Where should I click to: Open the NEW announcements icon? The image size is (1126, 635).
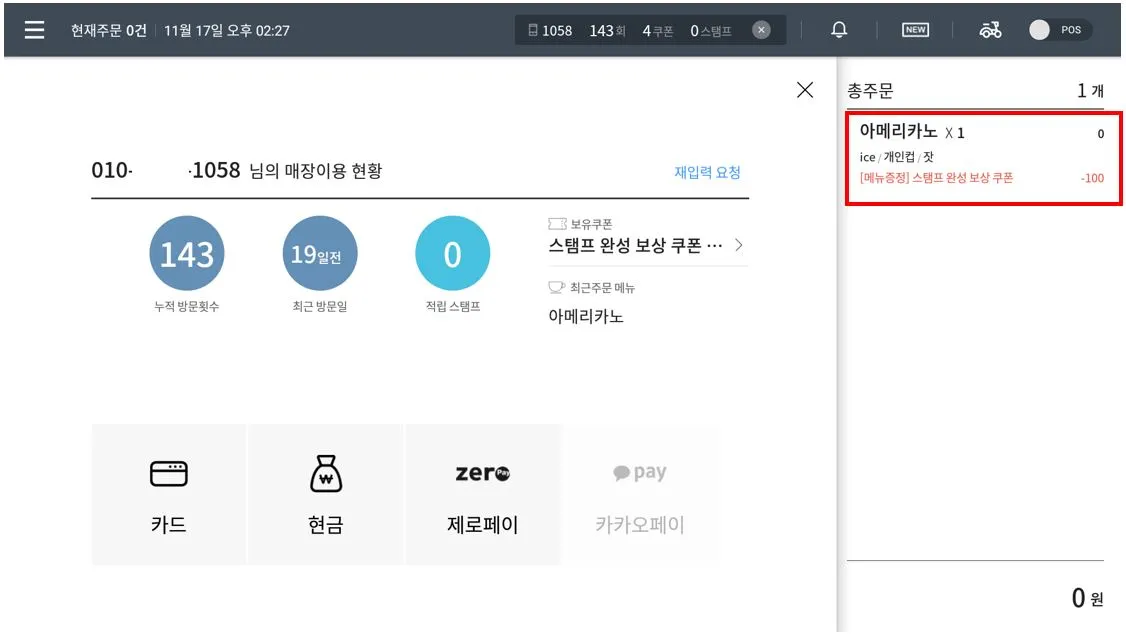pyautogui.click(x=915, y=29)
